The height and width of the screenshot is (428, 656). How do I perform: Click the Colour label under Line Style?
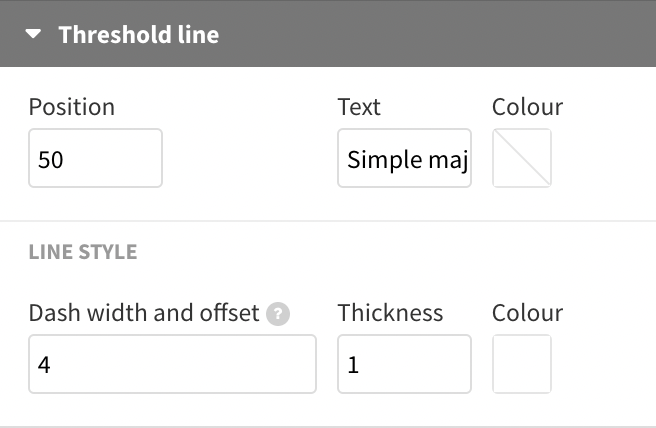pos(527,313)
